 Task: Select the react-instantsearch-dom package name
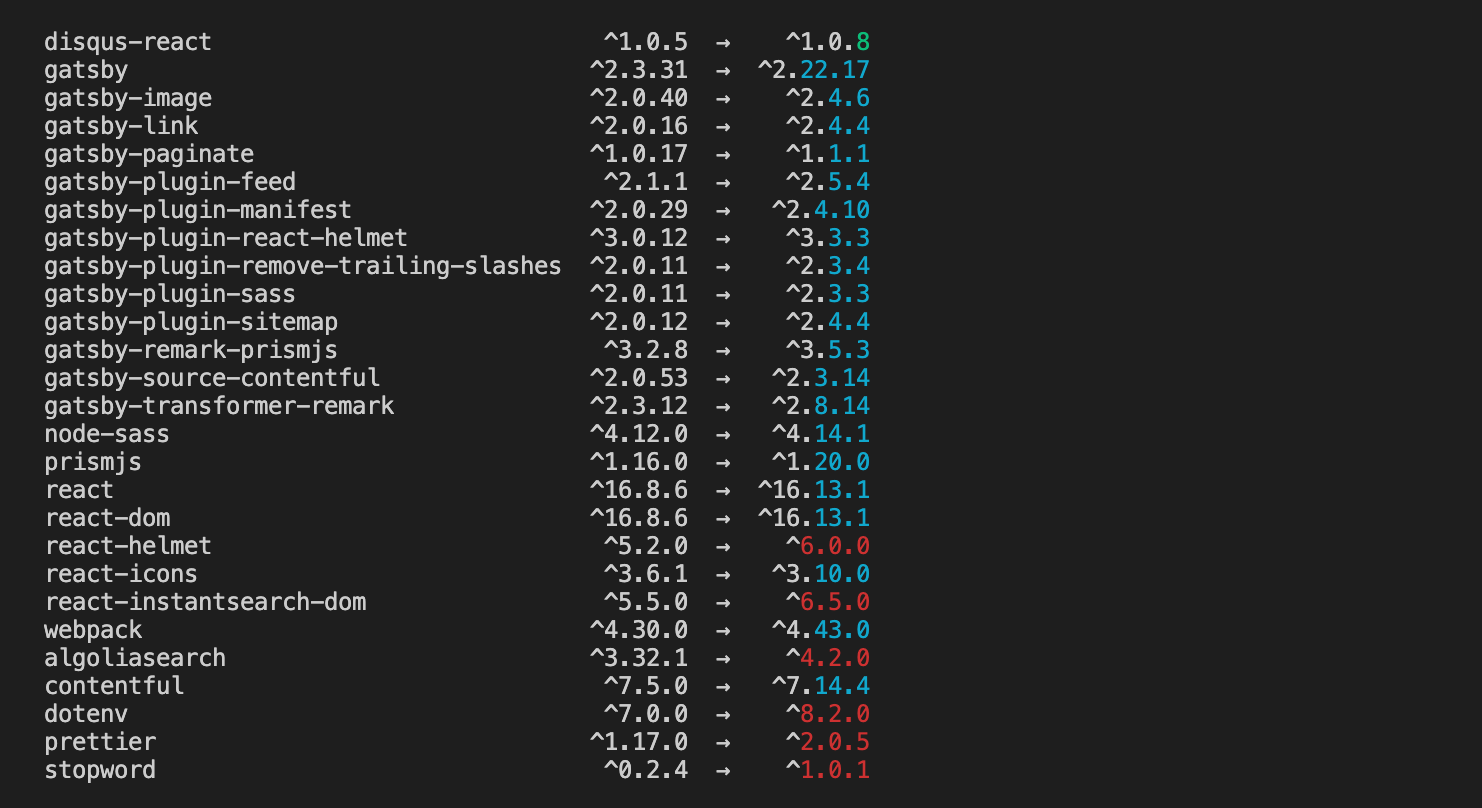205,602
